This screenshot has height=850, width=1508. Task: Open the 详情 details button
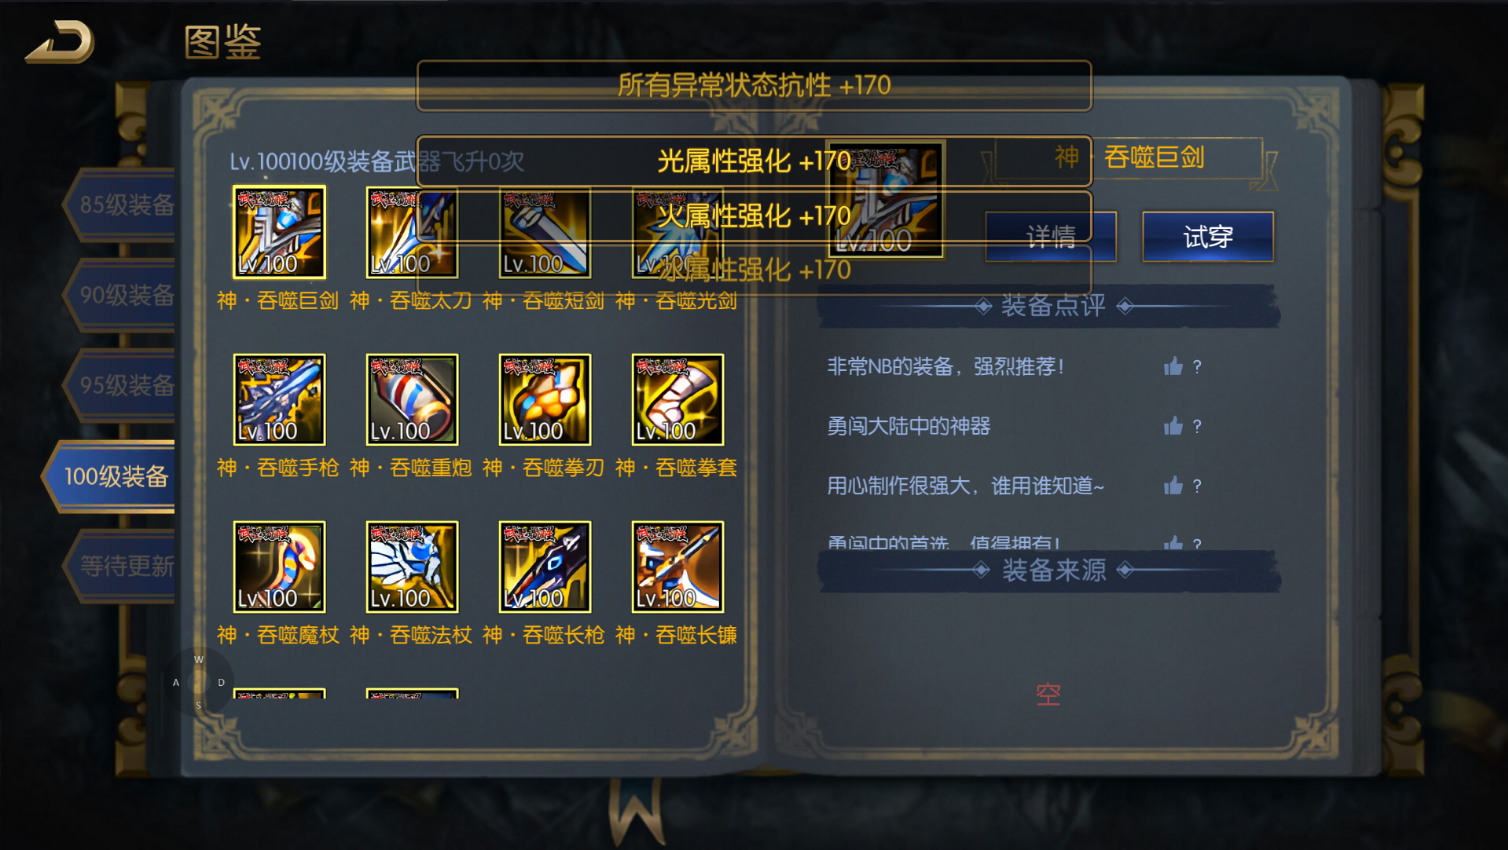[x=1051, y=237]
